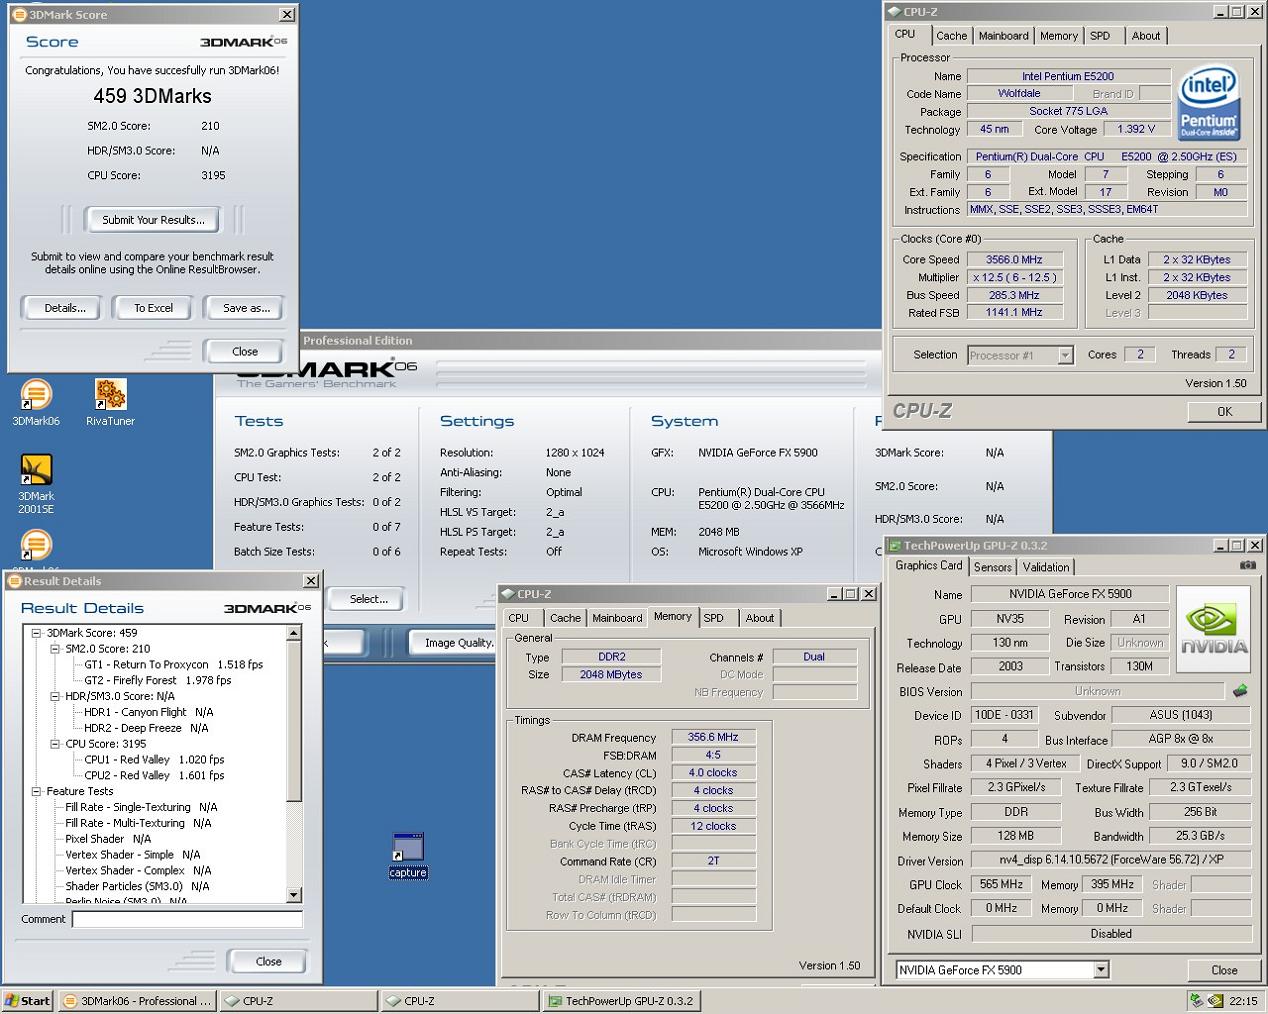The width and height of the screenshot is (1268, 1014).
Task: Click the Windows Start button
Action: click(27, 1000)
